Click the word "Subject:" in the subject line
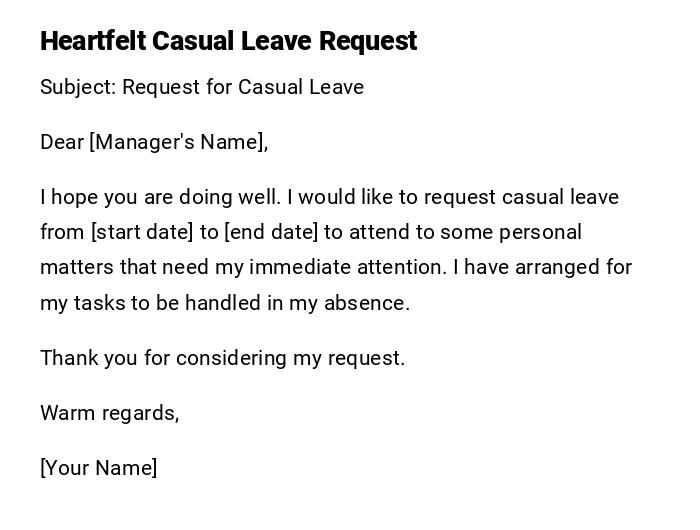 [x=77, y=87]
